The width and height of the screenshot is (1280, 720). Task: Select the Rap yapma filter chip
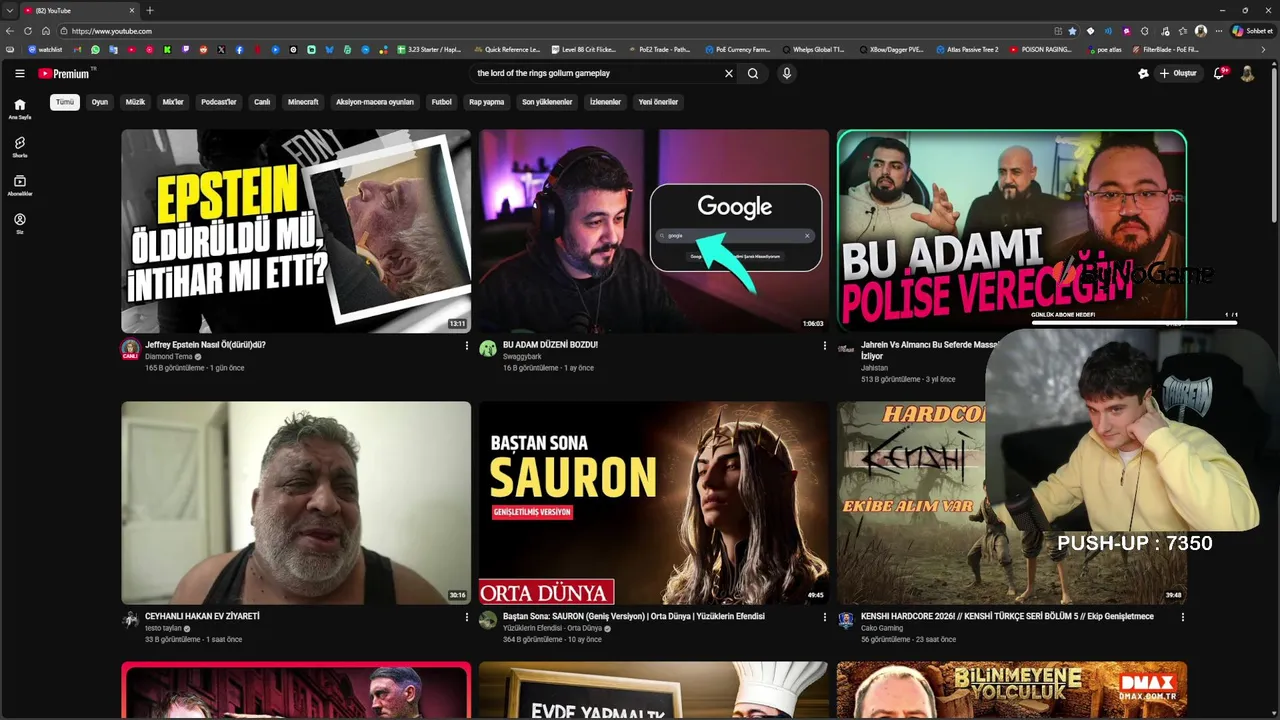coord(487,102)
